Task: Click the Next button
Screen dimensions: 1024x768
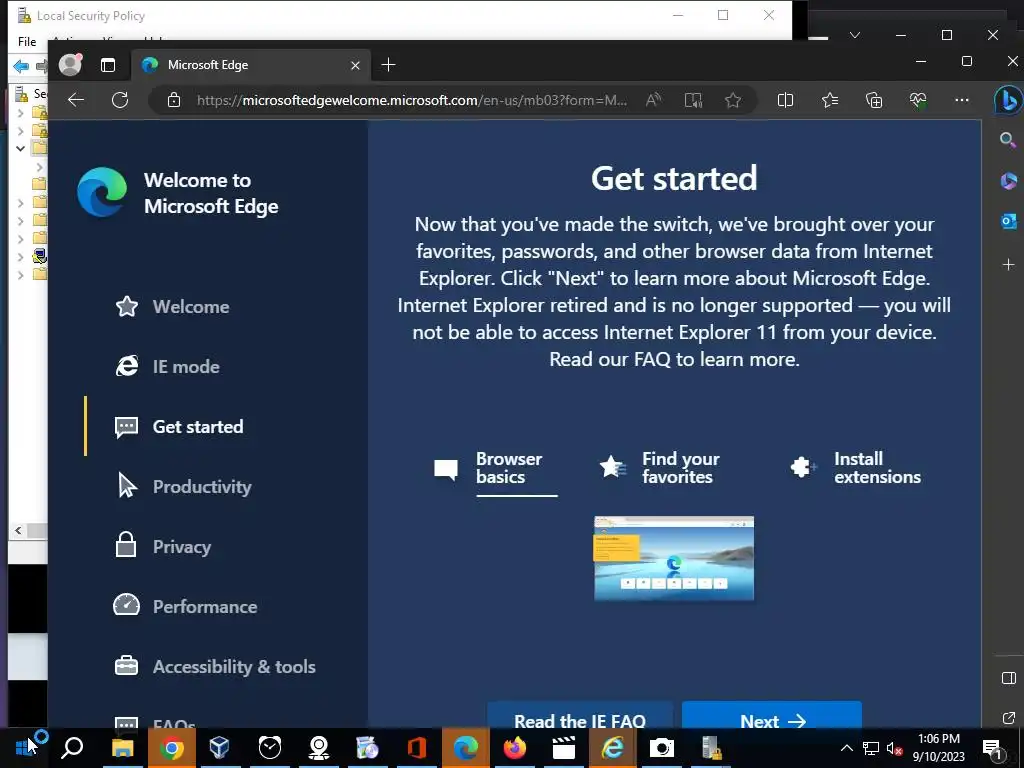Action: 772,716
